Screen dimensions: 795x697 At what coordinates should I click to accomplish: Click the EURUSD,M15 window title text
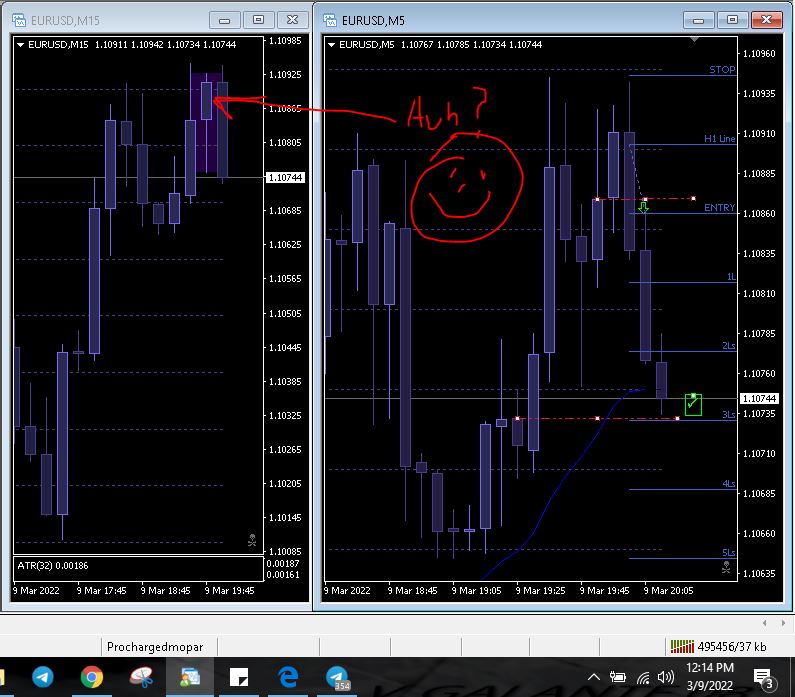(65, 20)
